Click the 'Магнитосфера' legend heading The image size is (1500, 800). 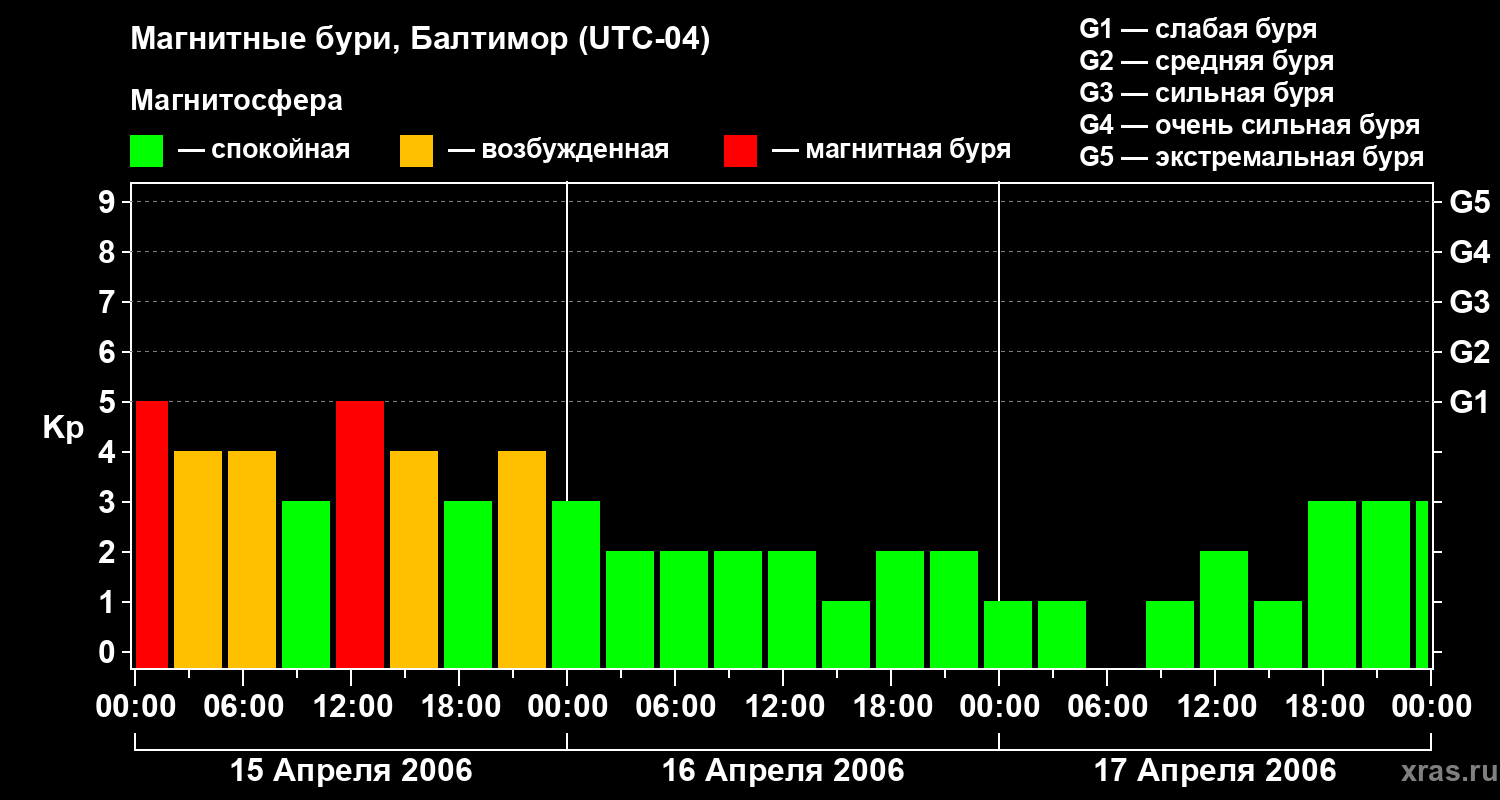(236, 101)
